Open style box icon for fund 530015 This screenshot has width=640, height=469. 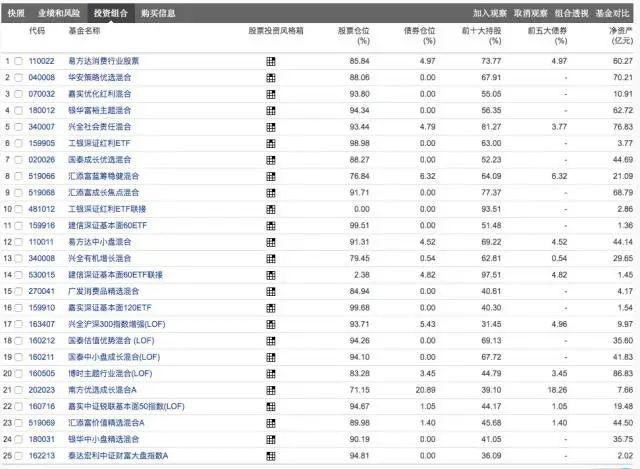pyautogui.click(x=271, y=275)
